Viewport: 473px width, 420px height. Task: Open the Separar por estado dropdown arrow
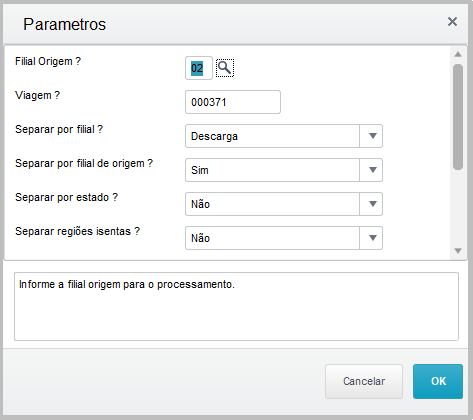[x=371, y=204]
